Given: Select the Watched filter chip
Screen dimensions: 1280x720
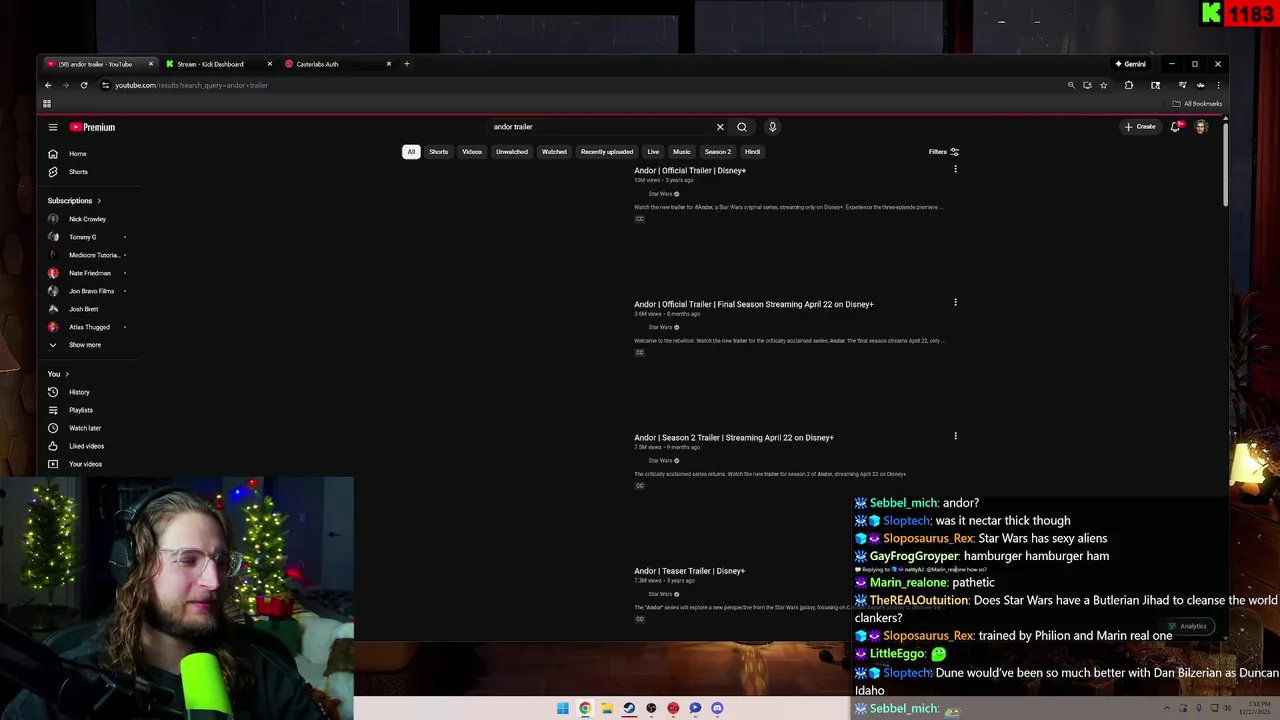Looking at the screenshot, I should (554, 152).
